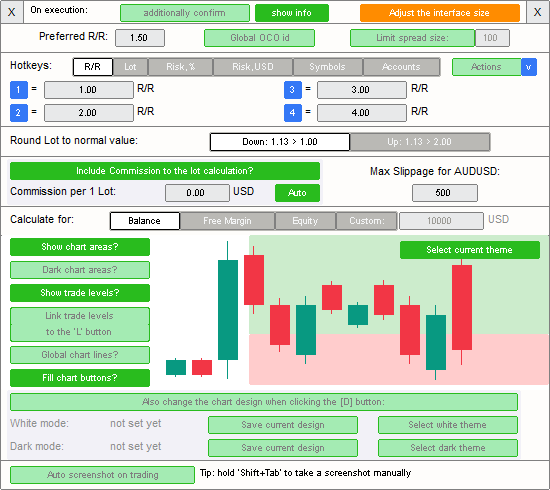Click the blue hotkey 3 button
Viewport: 550px width, 490px height.
293,90
